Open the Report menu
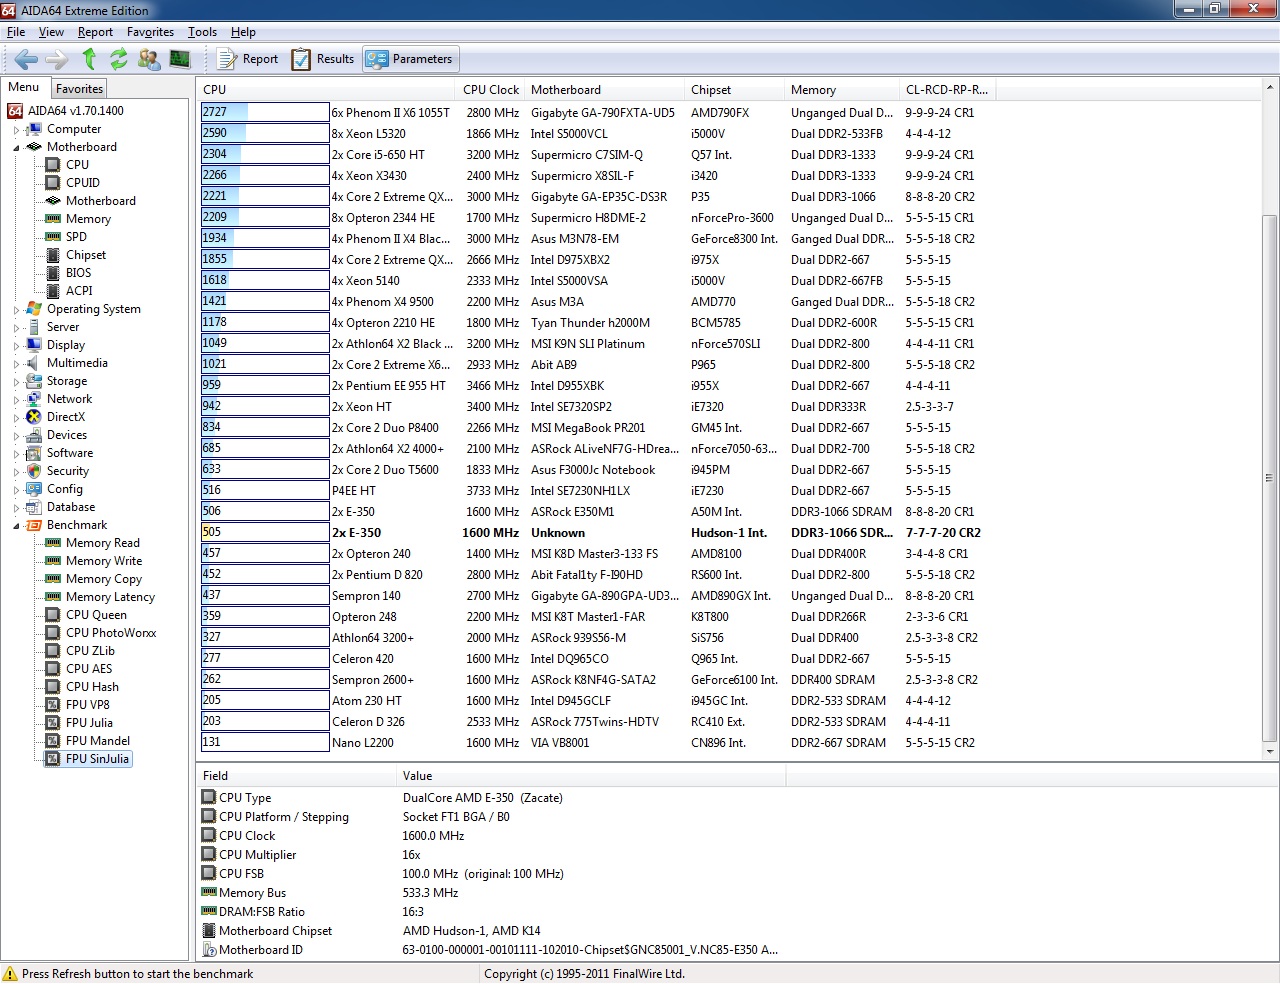Image resolution: width=1280 pixels, height=984 pixels. 95,32
